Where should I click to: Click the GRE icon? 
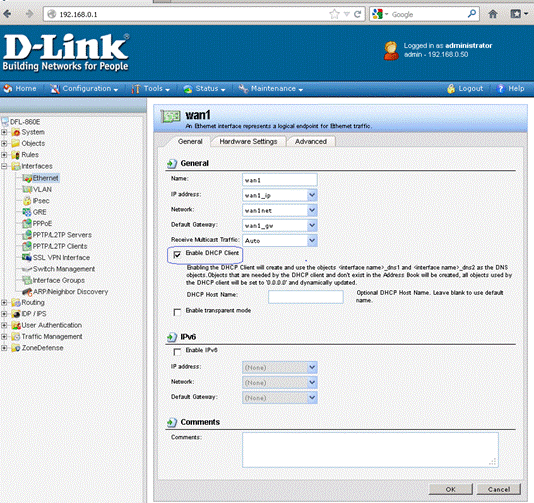point(27,212)
